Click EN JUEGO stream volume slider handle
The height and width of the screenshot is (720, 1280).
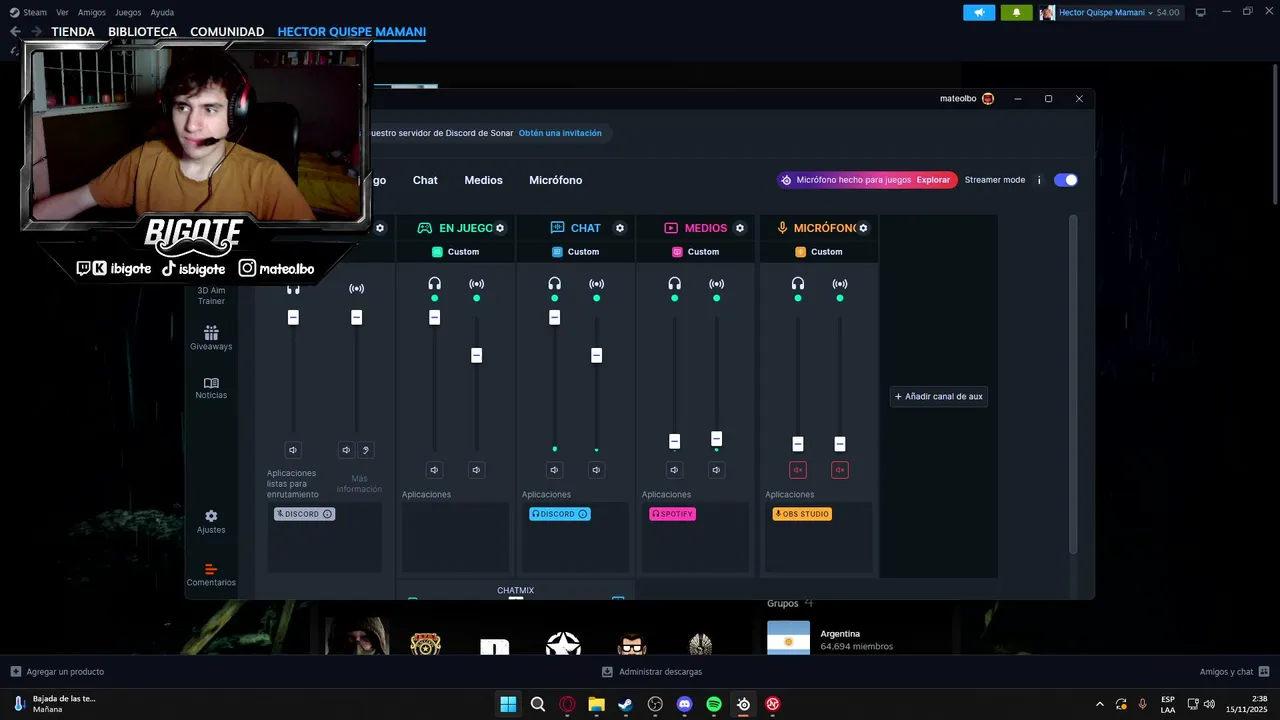pyautogui.click(x=476, y=355)
